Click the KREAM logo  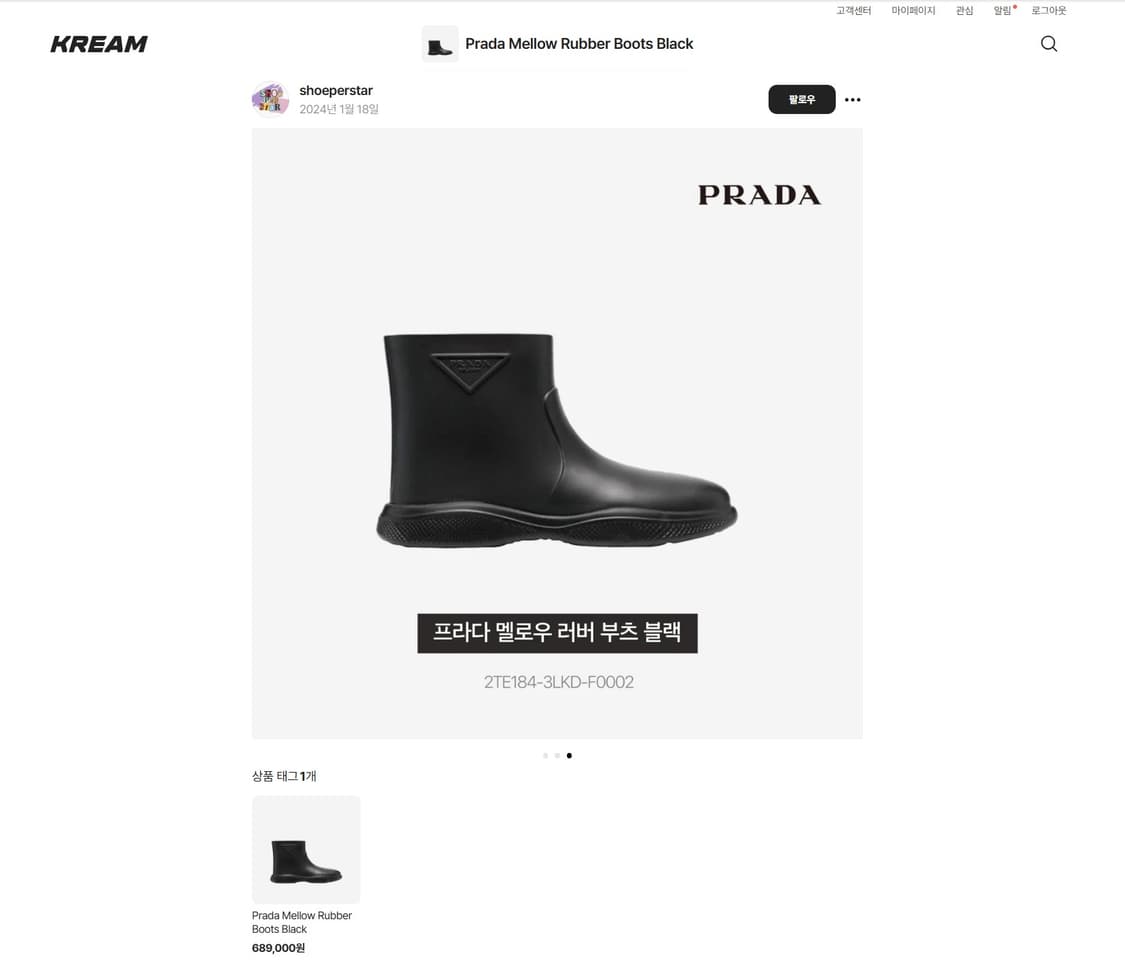tap(99, 44)
